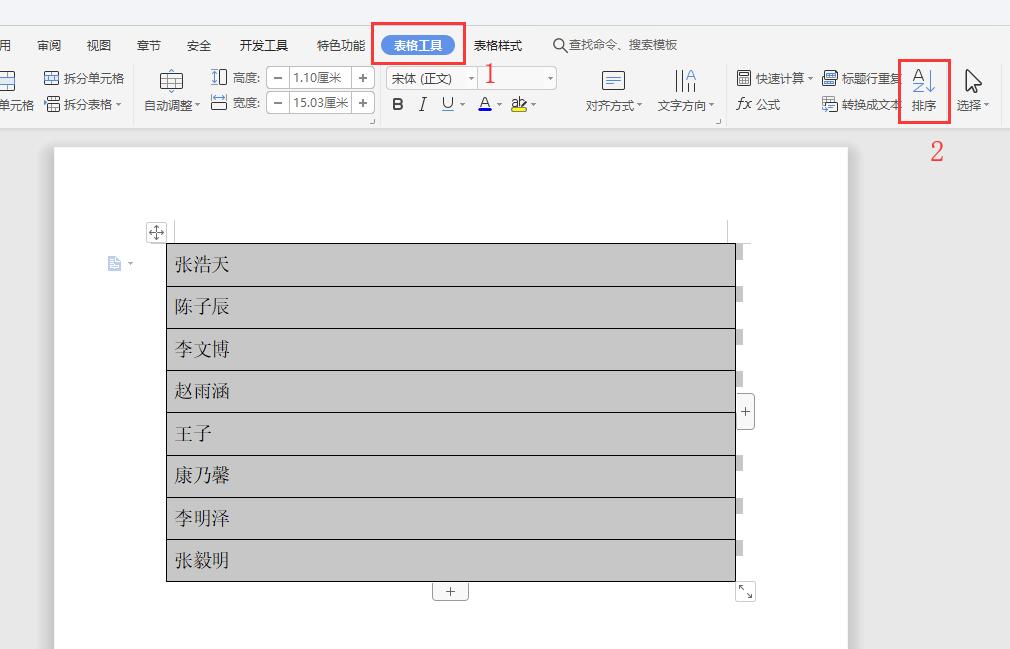Toggle bold formatting
1010x649 pixels.
click(x=397, y=103)
